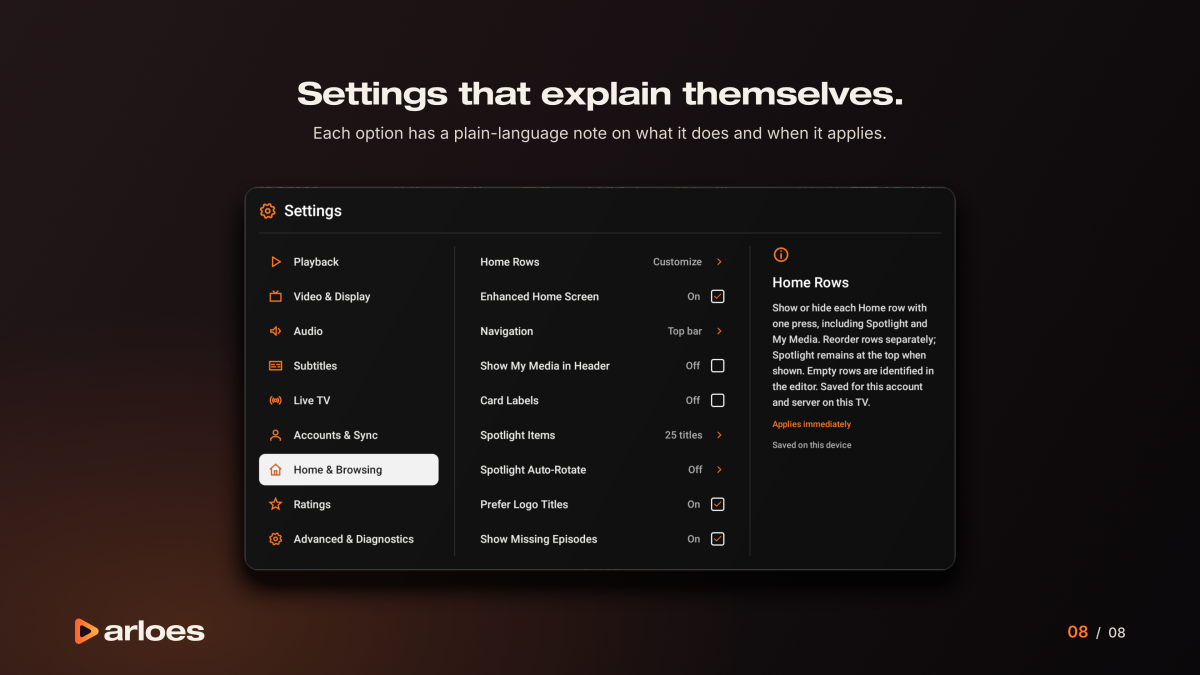
Task: Click the 25 titles value
Action: click(x=683, y=435)
